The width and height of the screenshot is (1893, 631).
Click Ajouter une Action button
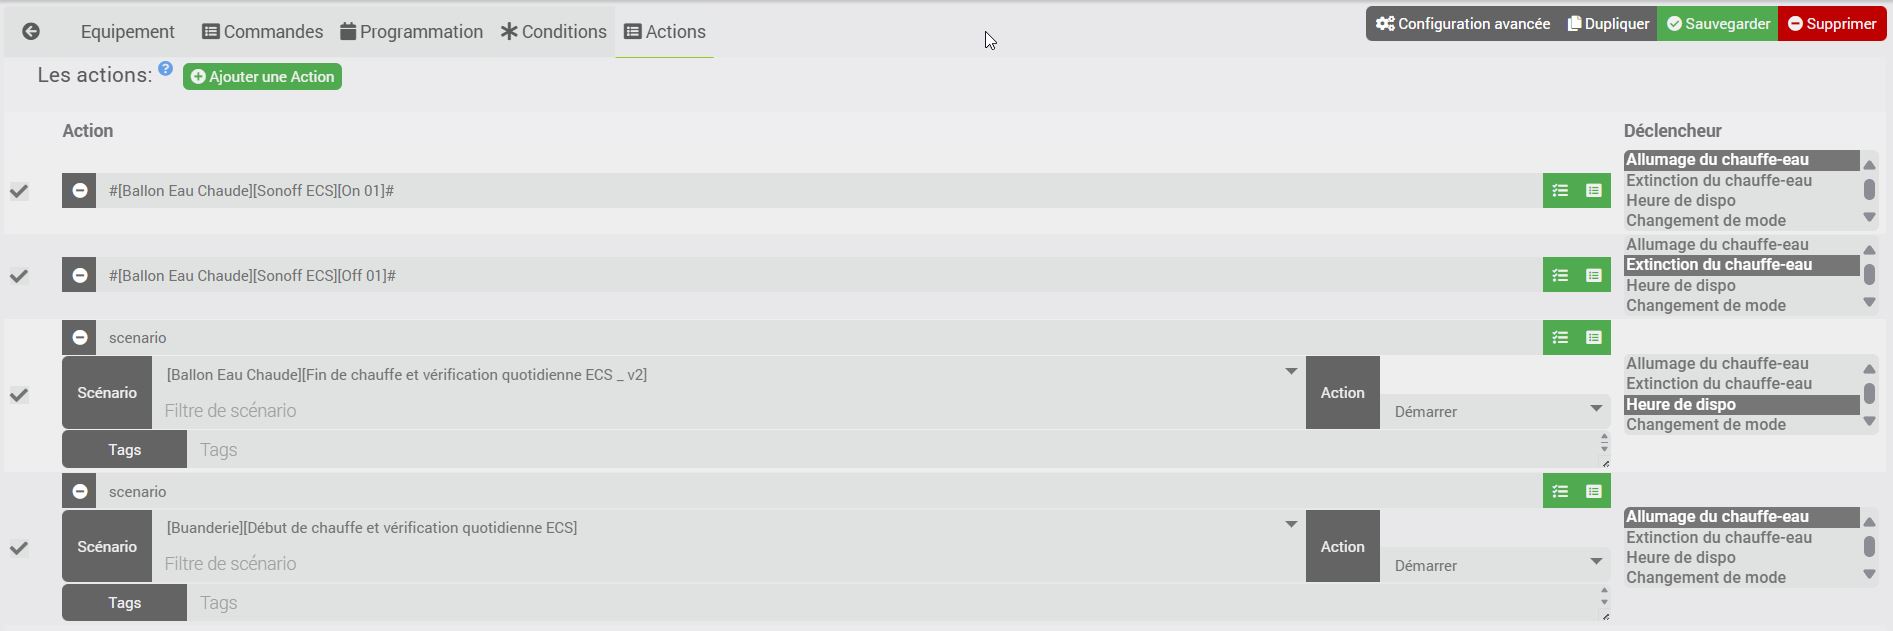click(262, 77)
